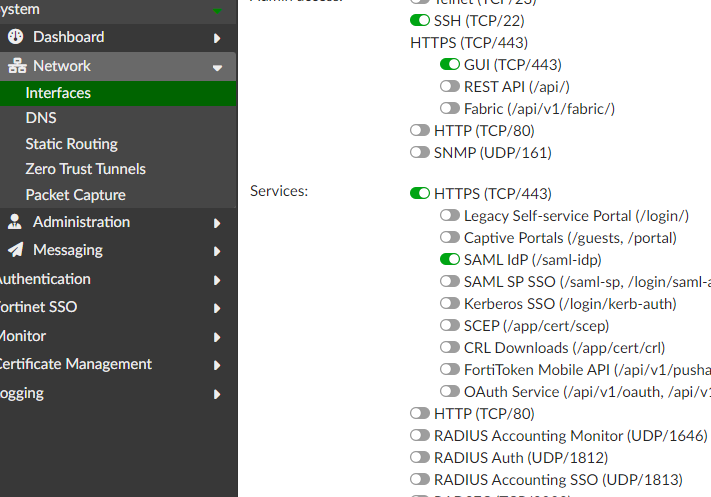Screen dimensions: 711x497
Task: Select Packet Capture in sidebar
Action: [x=75, y=195]
